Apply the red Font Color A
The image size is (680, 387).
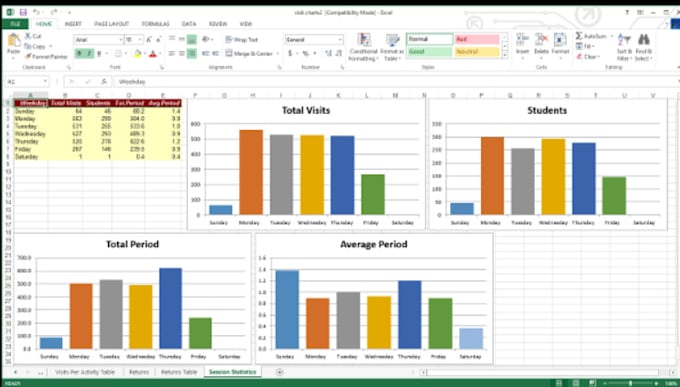click(152, 54)
